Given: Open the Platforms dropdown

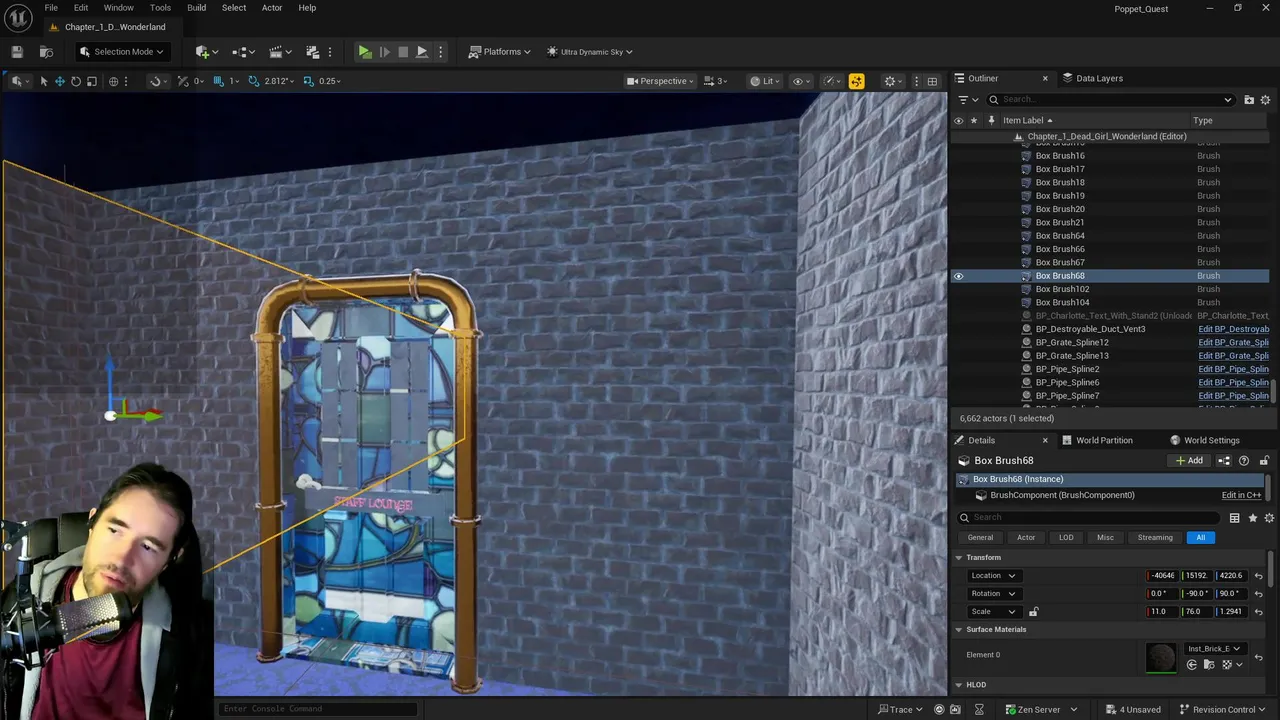Looking at the screenshot, I should click(x=499, y=52).
